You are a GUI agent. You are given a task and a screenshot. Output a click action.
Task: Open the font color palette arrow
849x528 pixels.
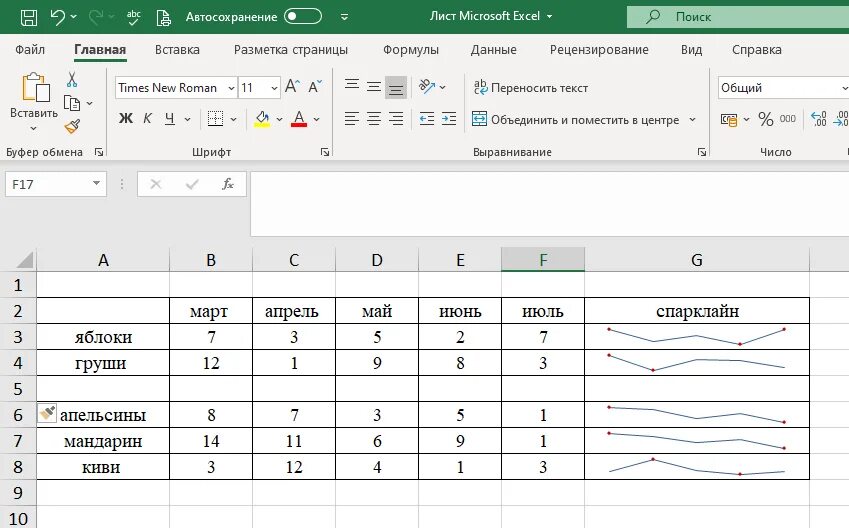tap(316, 119)
